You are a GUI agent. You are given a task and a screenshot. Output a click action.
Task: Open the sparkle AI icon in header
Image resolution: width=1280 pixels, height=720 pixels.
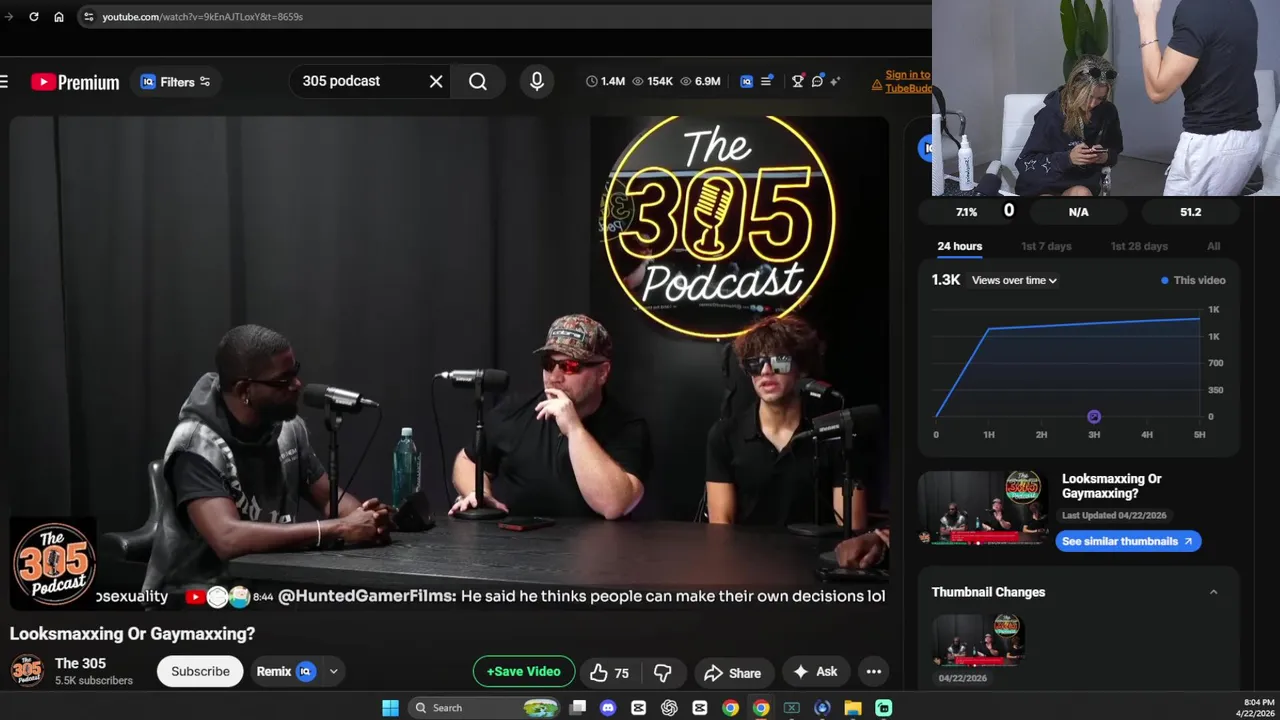click(x=835, y=81)
